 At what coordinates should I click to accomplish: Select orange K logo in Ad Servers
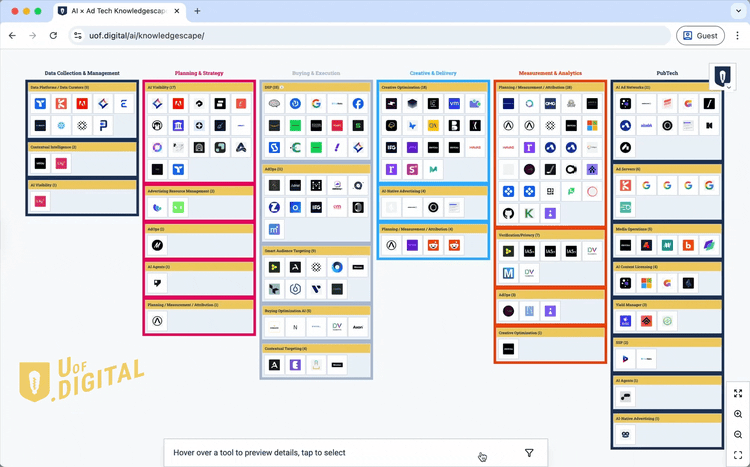coord(625,185)
